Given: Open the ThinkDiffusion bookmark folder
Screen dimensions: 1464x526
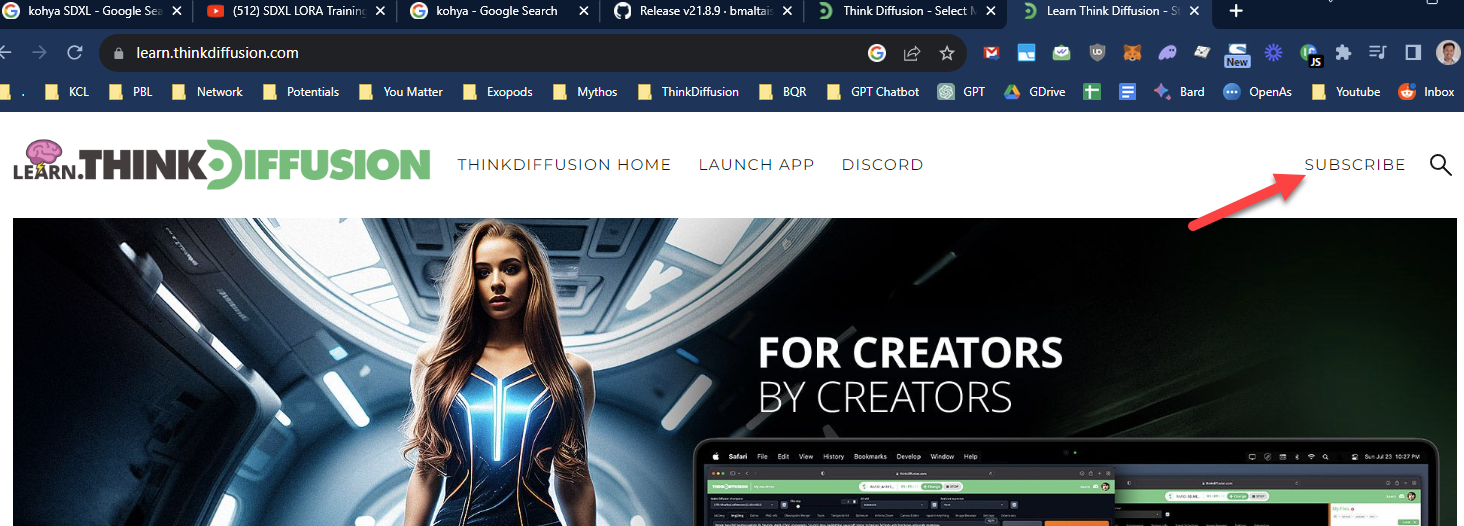Looking at the screenshot, I should pyautogui.click(x=687, y=92).
